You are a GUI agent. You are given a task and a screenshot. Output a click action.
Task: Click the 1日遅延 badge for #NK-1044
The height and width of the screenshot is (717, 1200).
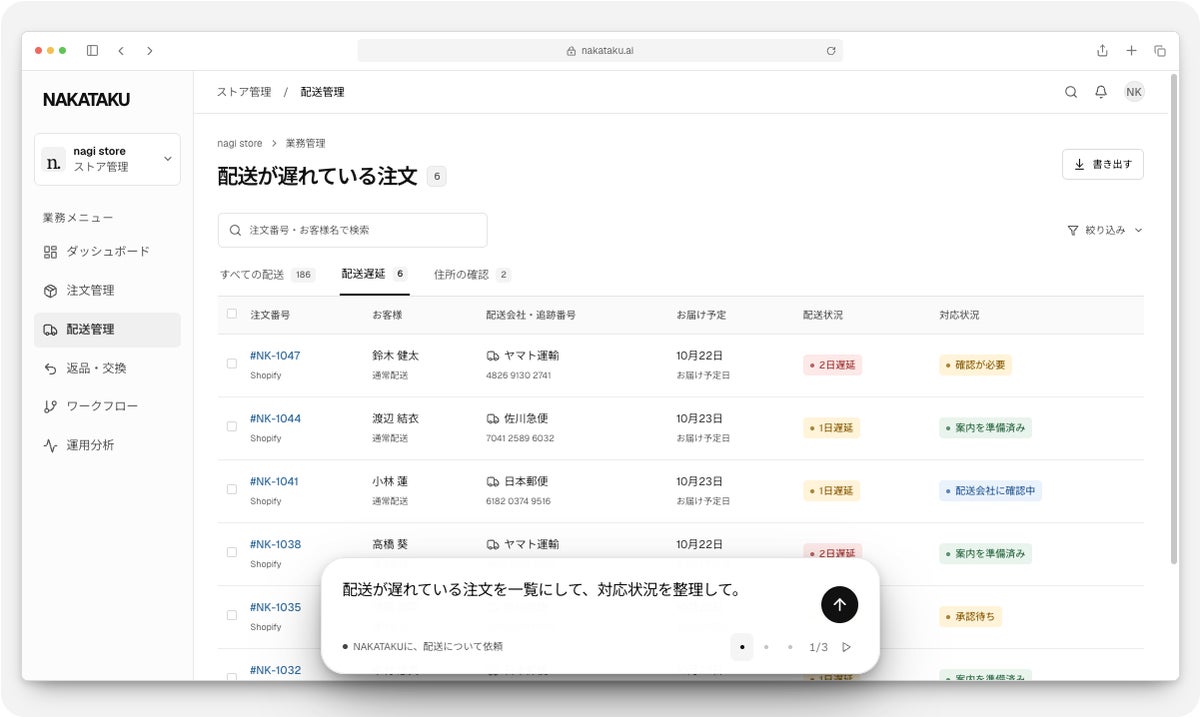coord(831,428)
